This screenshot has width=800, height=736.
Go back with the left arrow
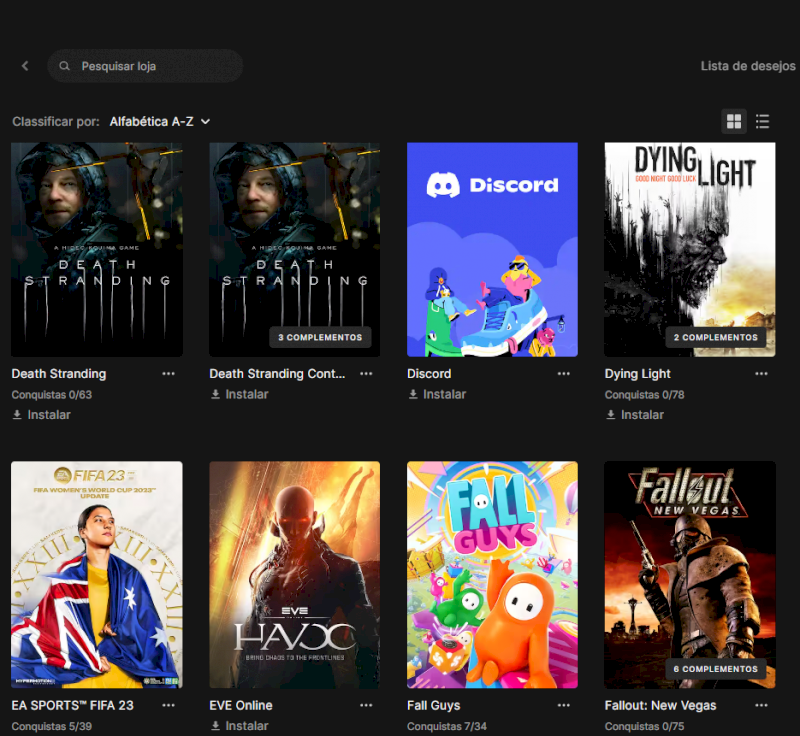coord(25,66)
